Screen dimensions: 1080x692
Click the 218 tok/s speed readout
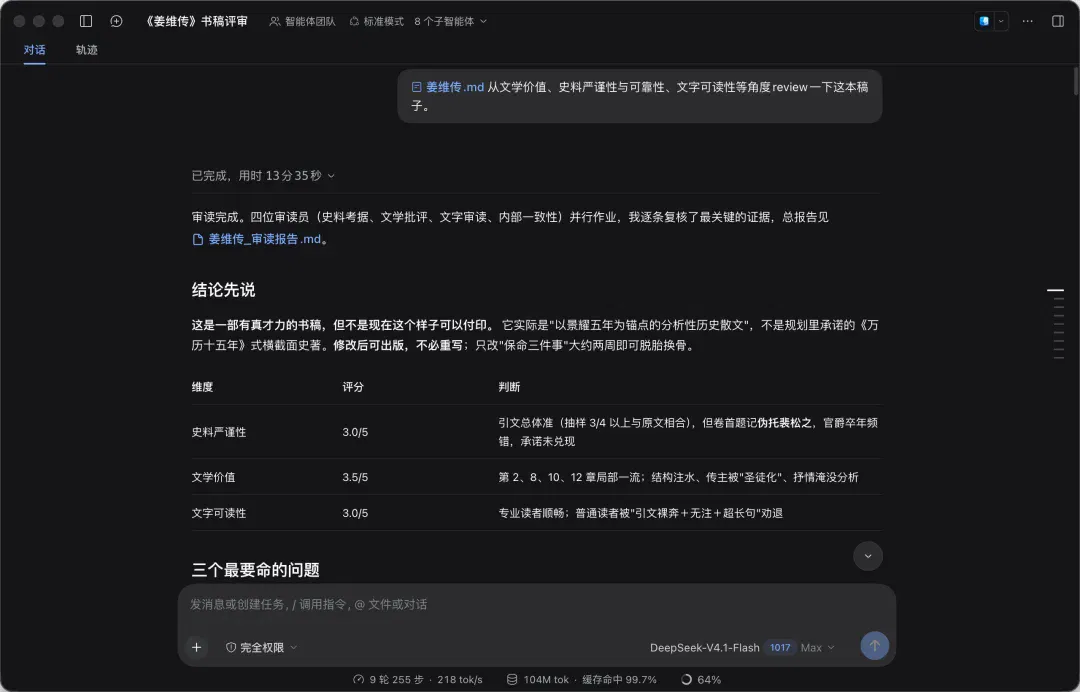pyautogui.click(x=459, y=680)
